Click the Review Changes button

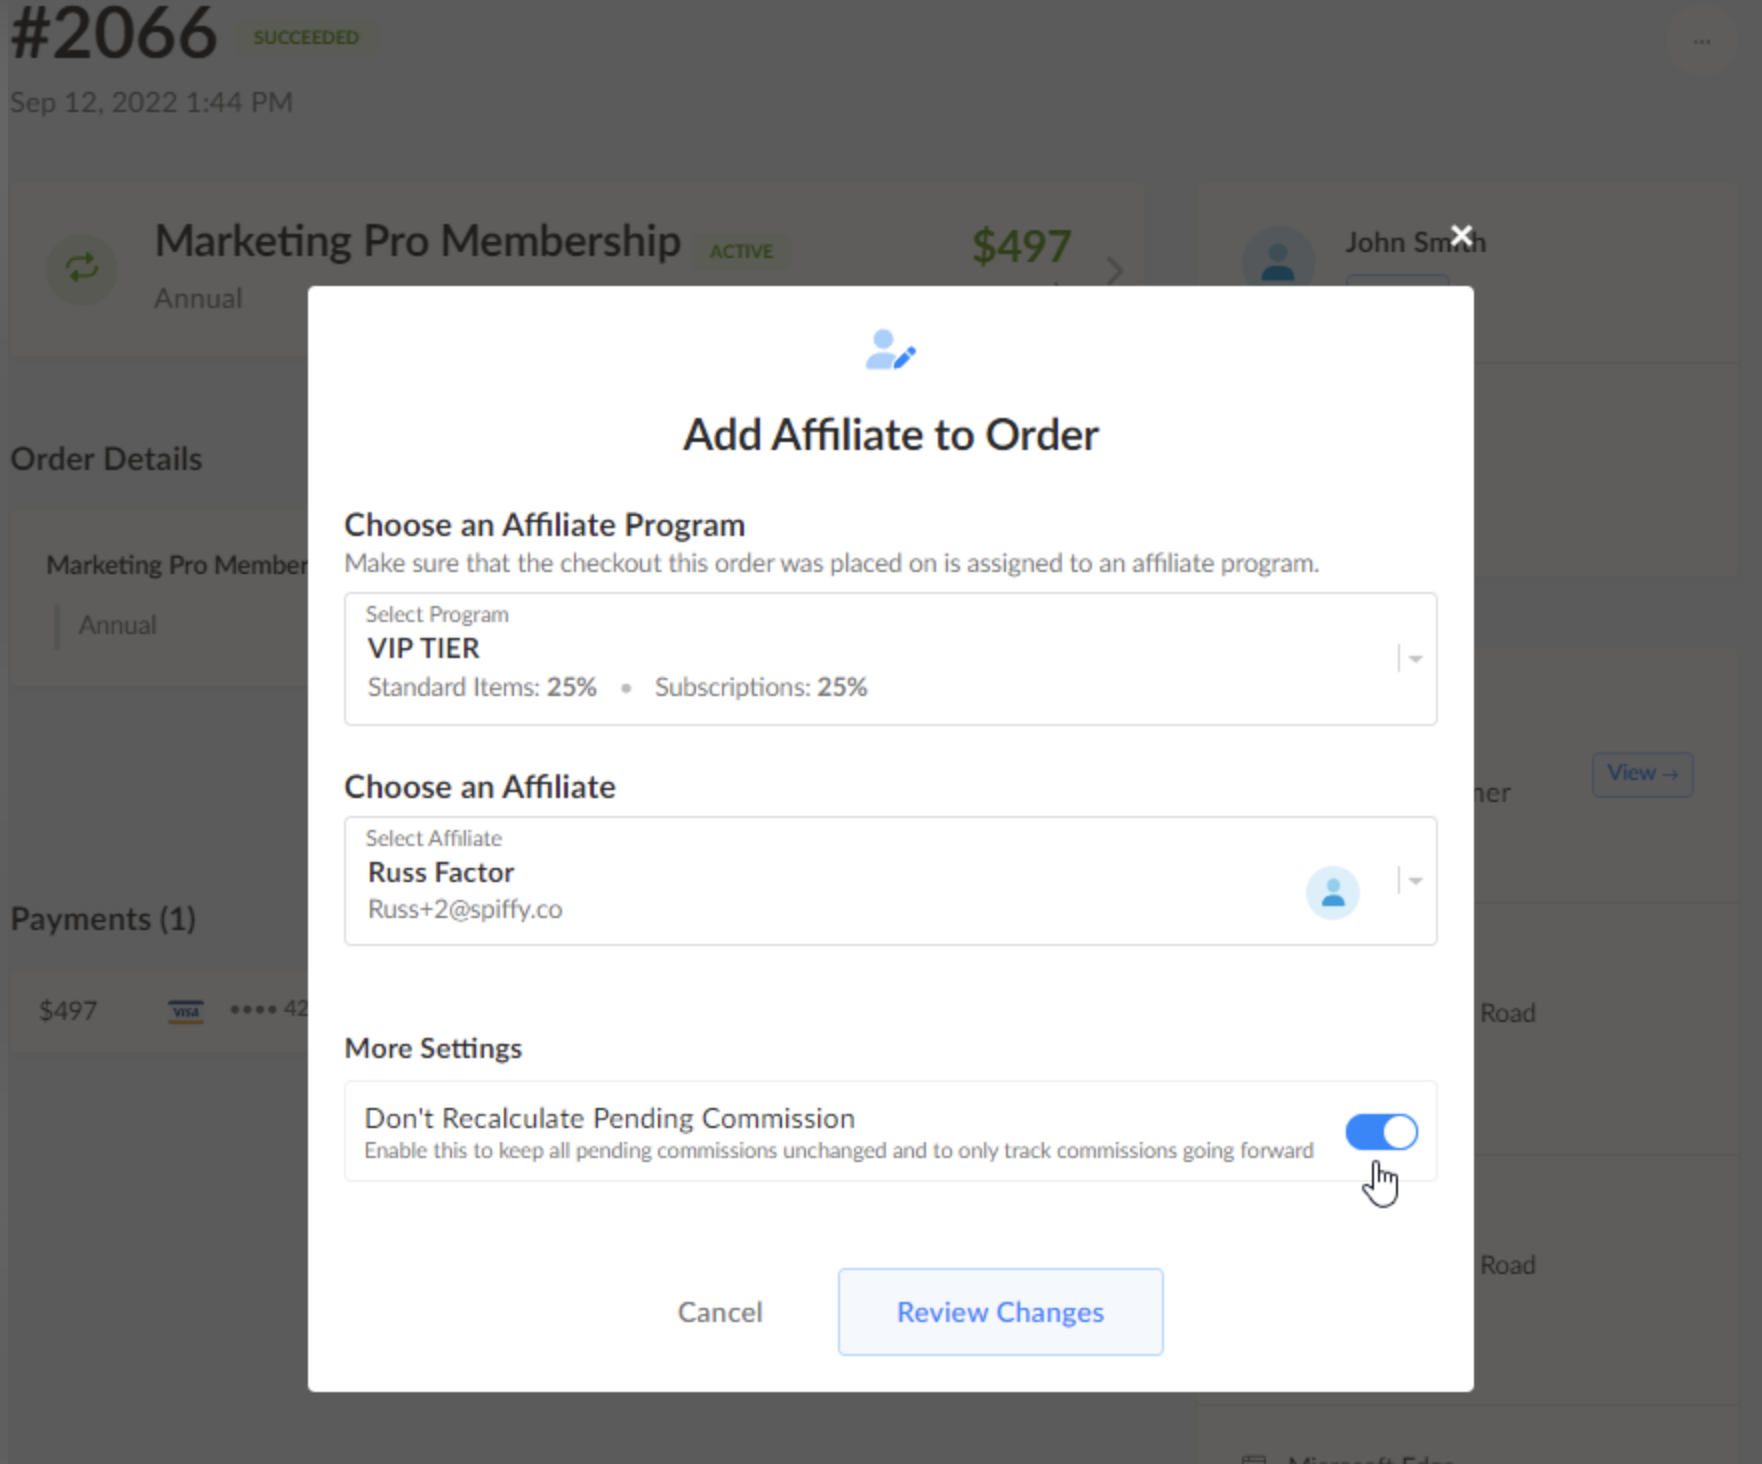point(1000,1312)
